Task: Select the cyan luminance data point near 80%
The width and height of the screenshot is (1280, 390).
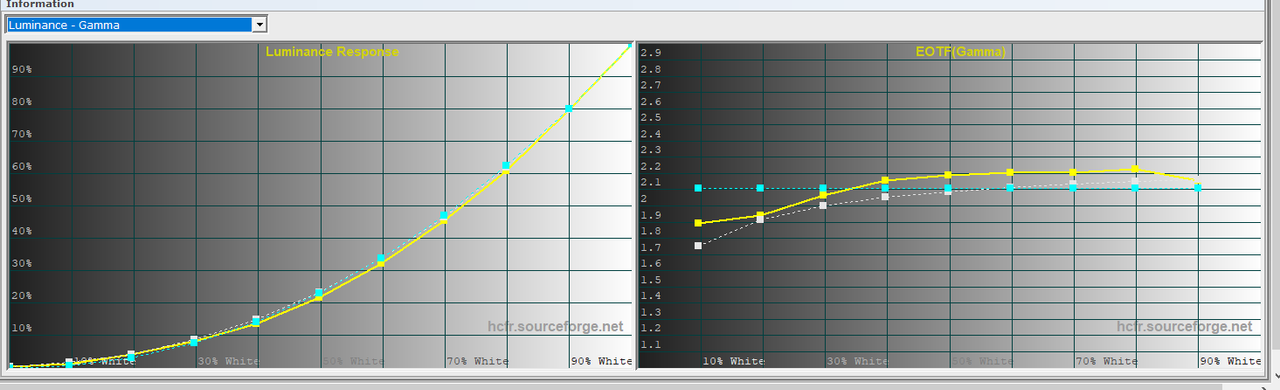Action: 568,108
